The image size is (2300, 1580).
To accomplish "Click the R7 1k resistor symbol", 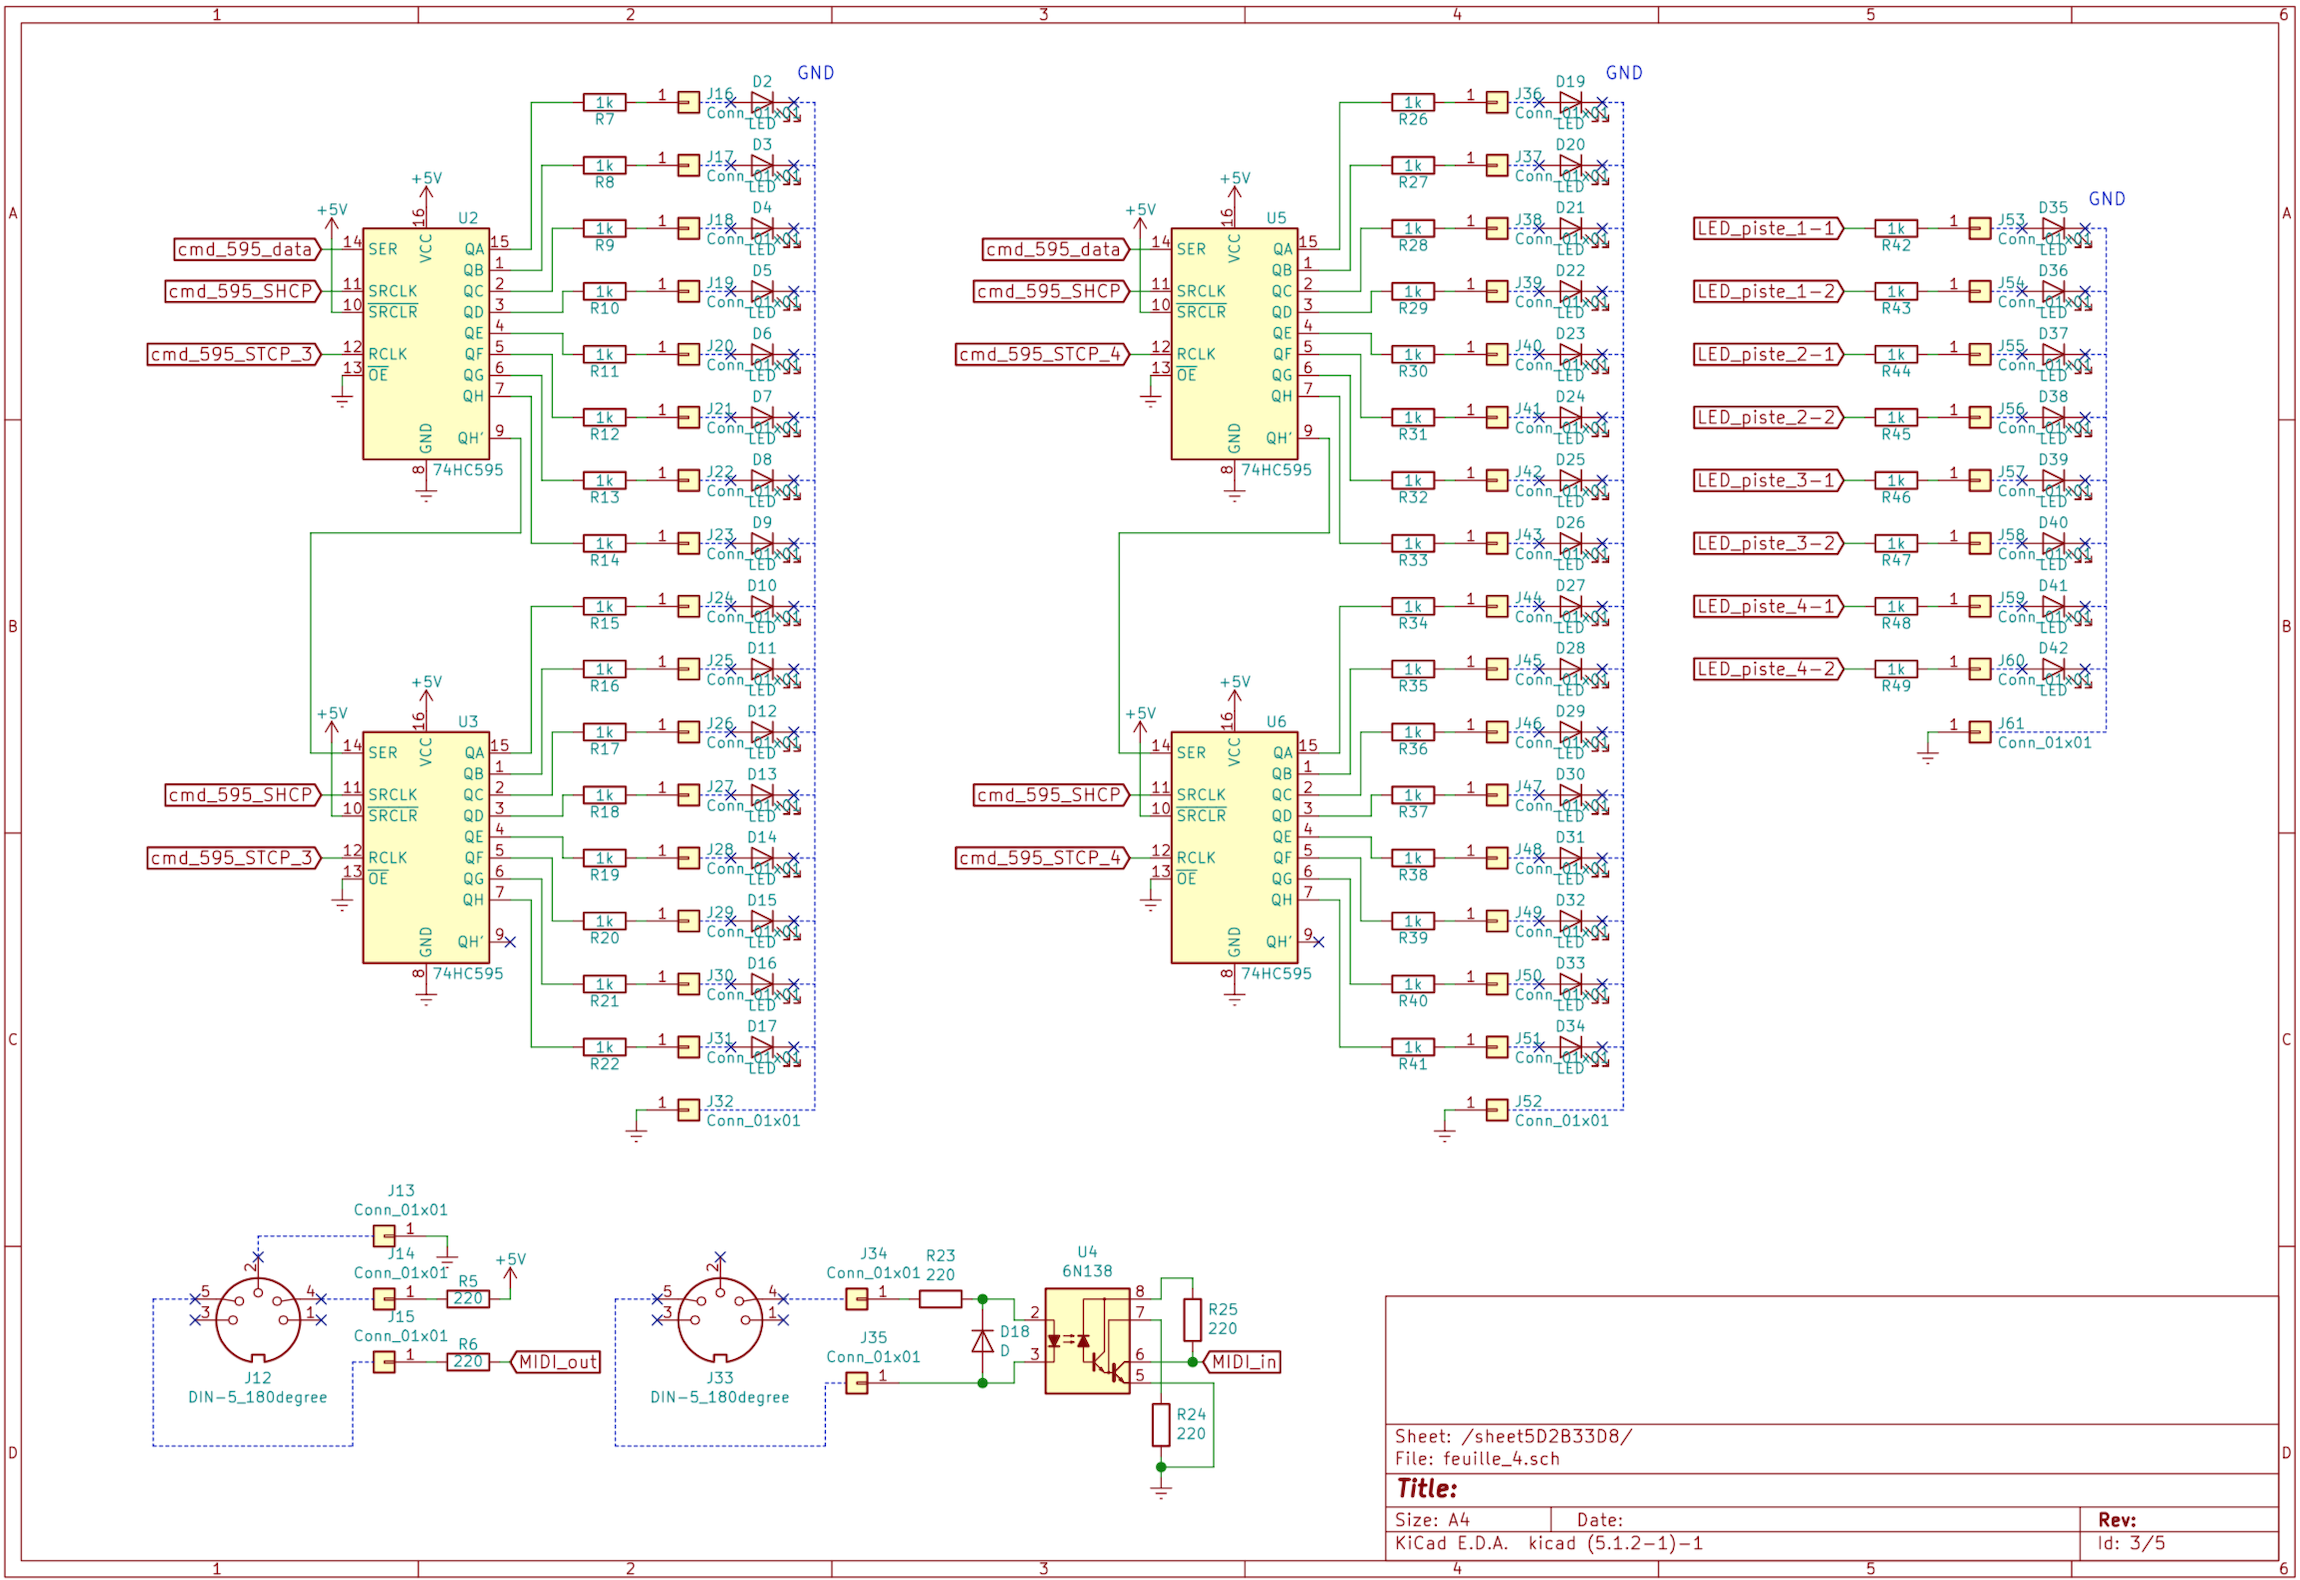I will point(604,102).
